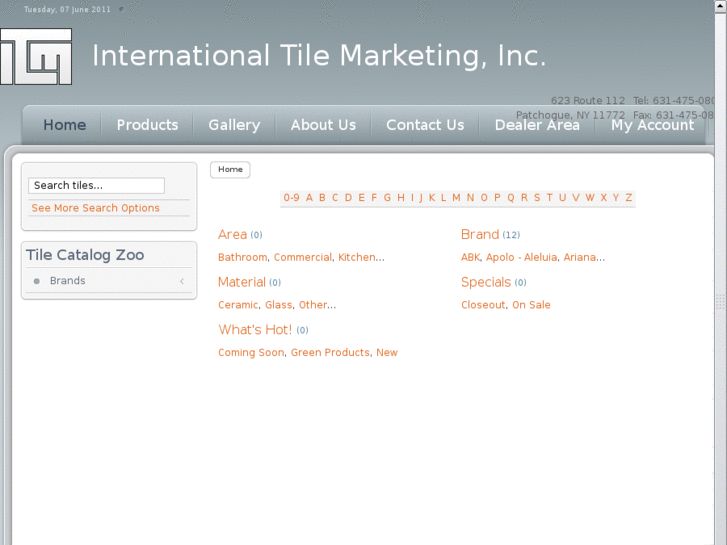This screenshot has height=545, width=727.
Task: Open the Specials category heading
Action: [x=486, y=282]
